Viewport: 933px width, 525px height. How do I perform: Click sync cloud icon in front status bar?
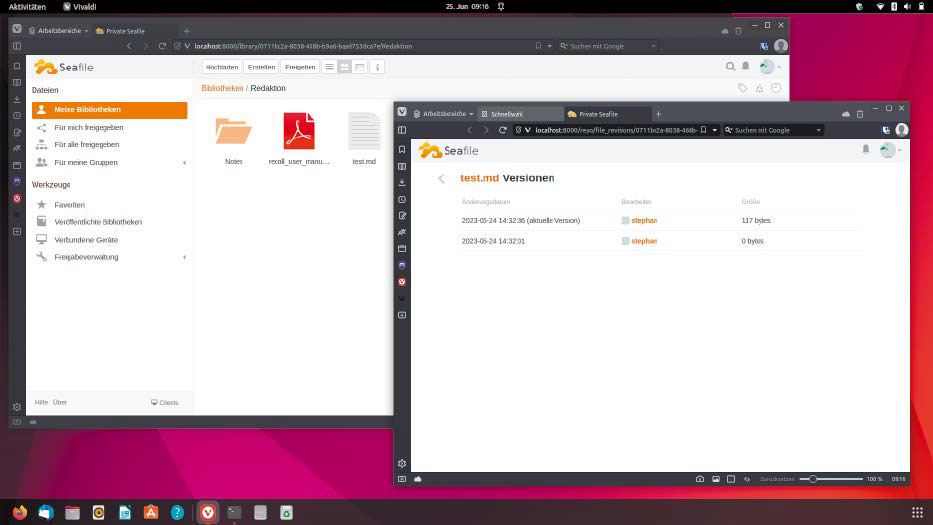point(418,479)
